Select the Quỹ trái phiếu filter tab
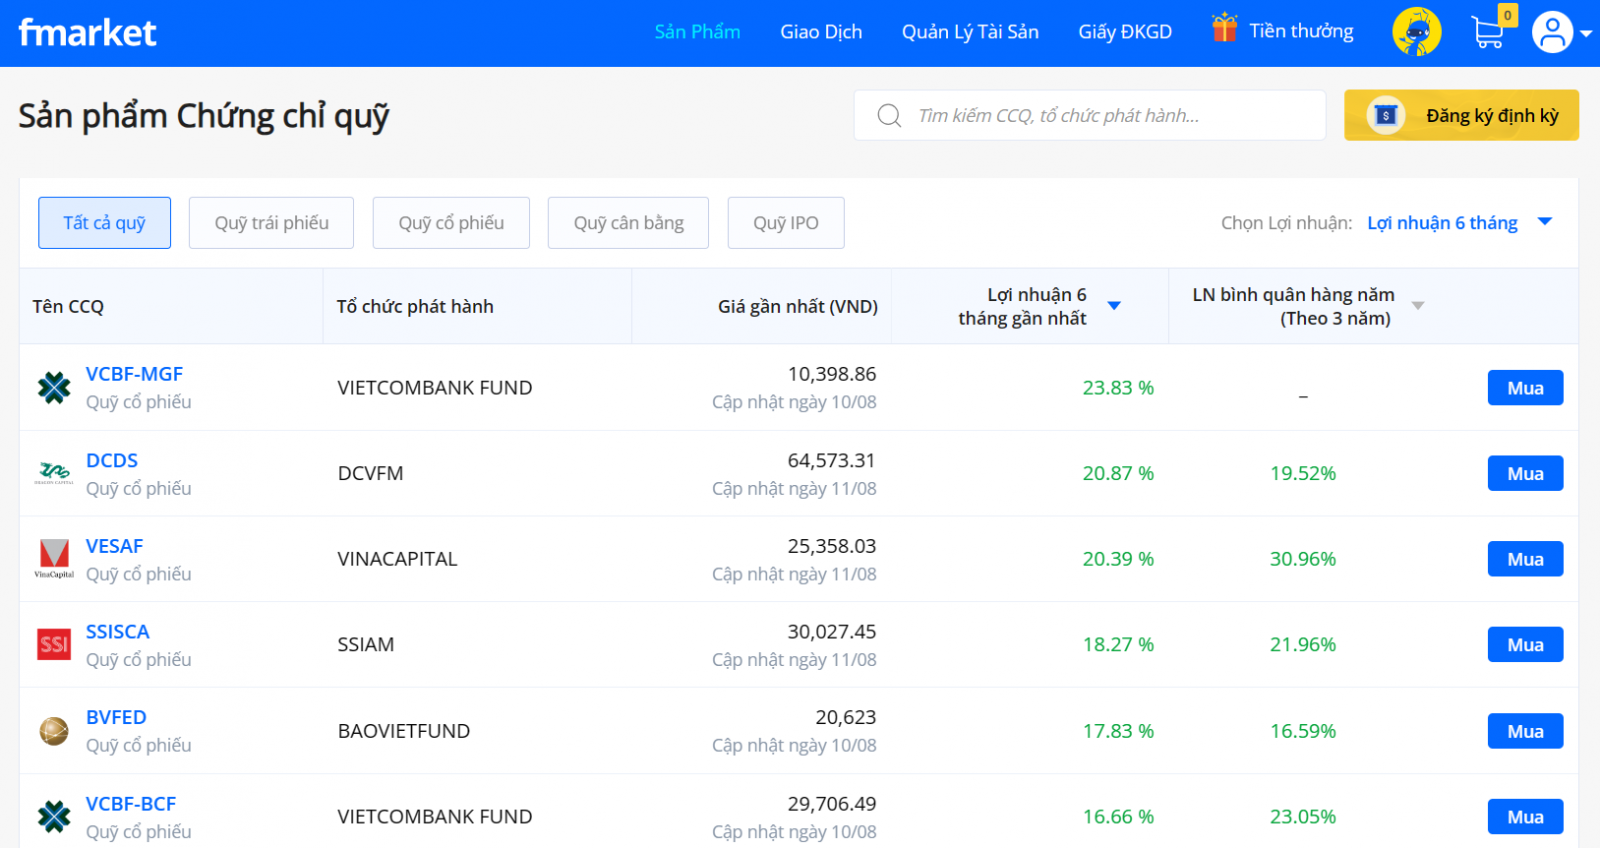The image size is (1600, 848). 271,223
